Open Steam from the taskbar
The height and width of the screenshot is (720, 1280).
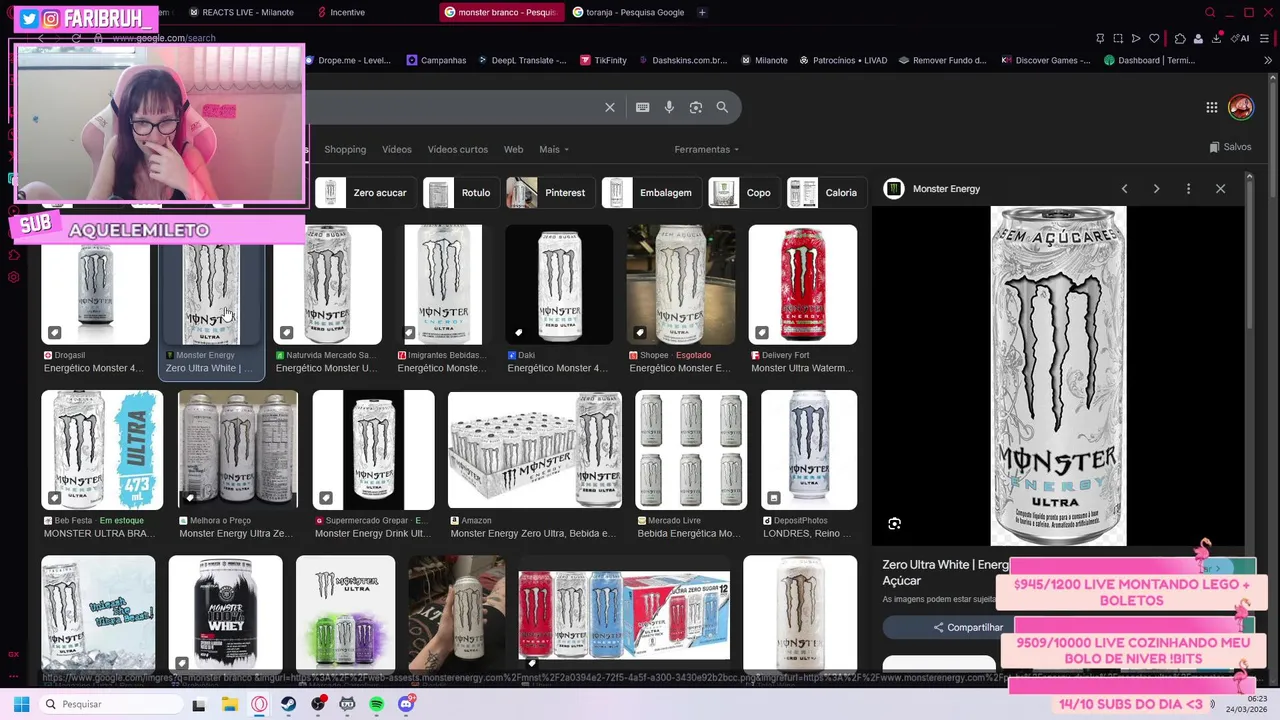point(289,704)
